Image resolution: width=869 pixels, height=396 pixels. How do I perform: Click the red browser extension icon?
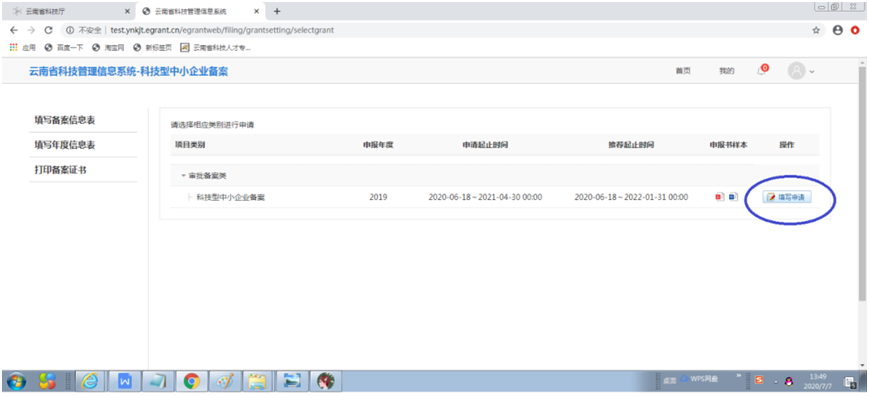(x=855, y=30)
